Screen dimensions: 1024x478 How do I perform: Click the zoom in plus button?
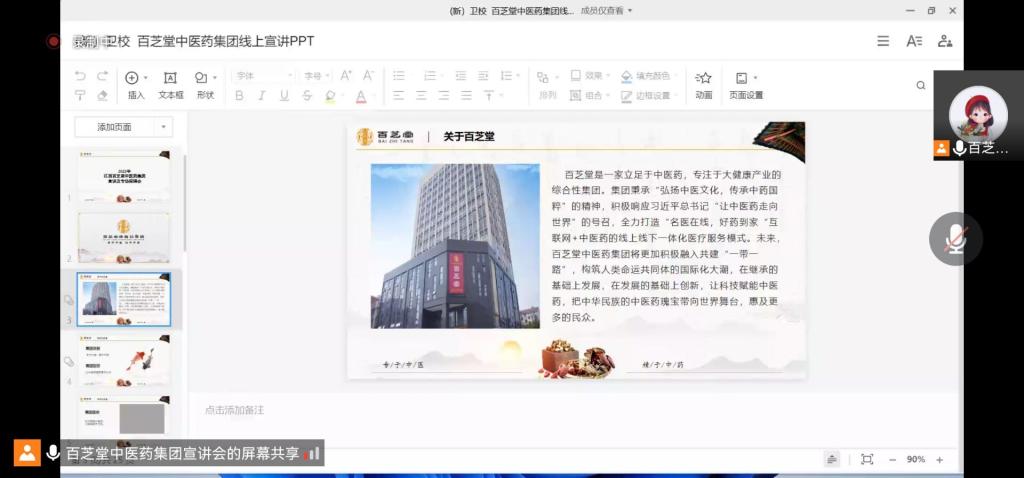(939, 459)
